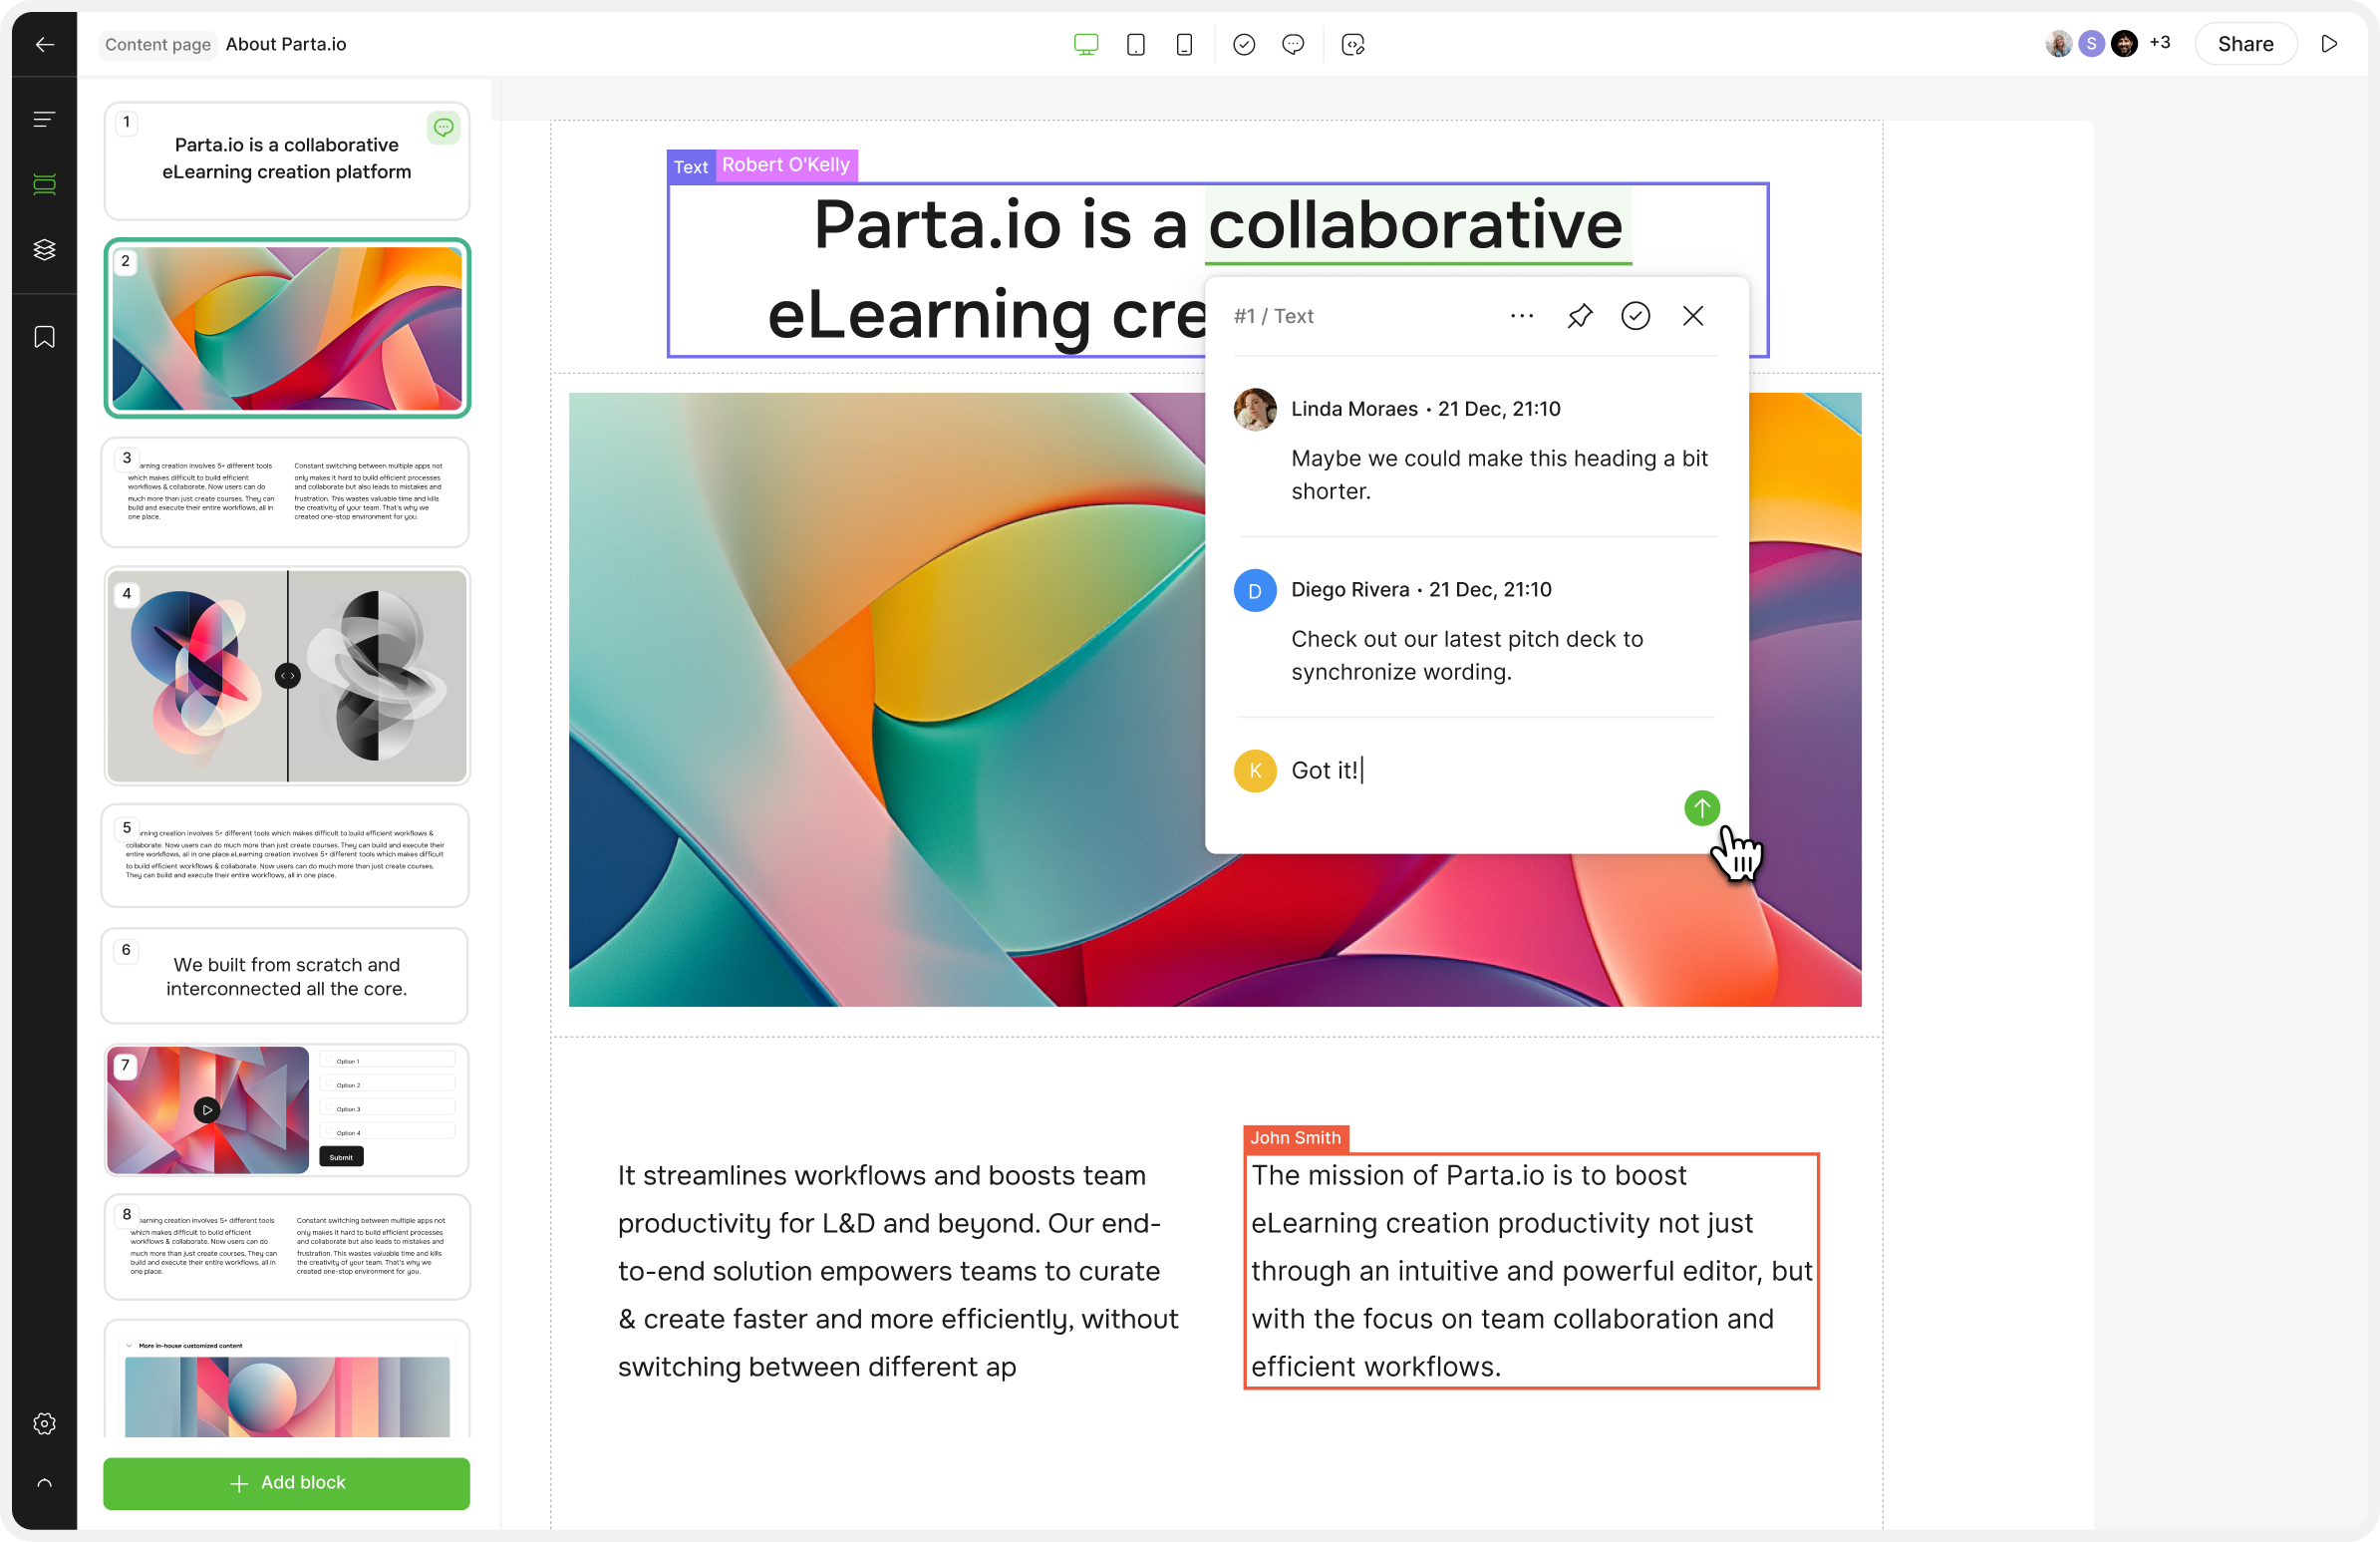Open the bookmark sidebar icon
This screenshot has width=2380, height=1542.
pos(44,337)
